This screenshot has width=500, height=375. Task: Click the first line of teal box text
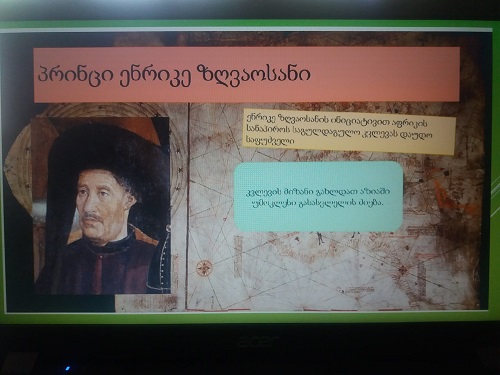pos(318,191)
